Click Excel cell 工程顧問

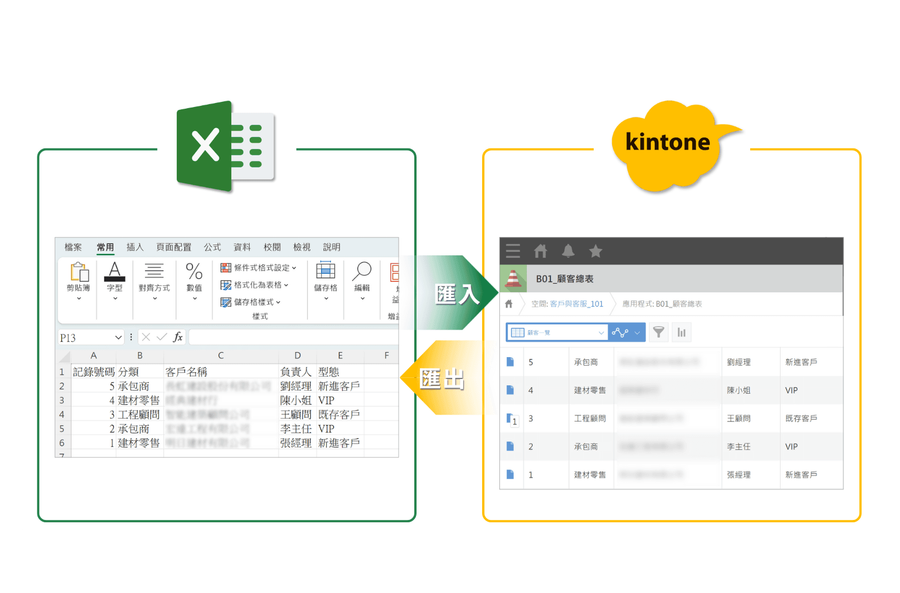point(139,414)
